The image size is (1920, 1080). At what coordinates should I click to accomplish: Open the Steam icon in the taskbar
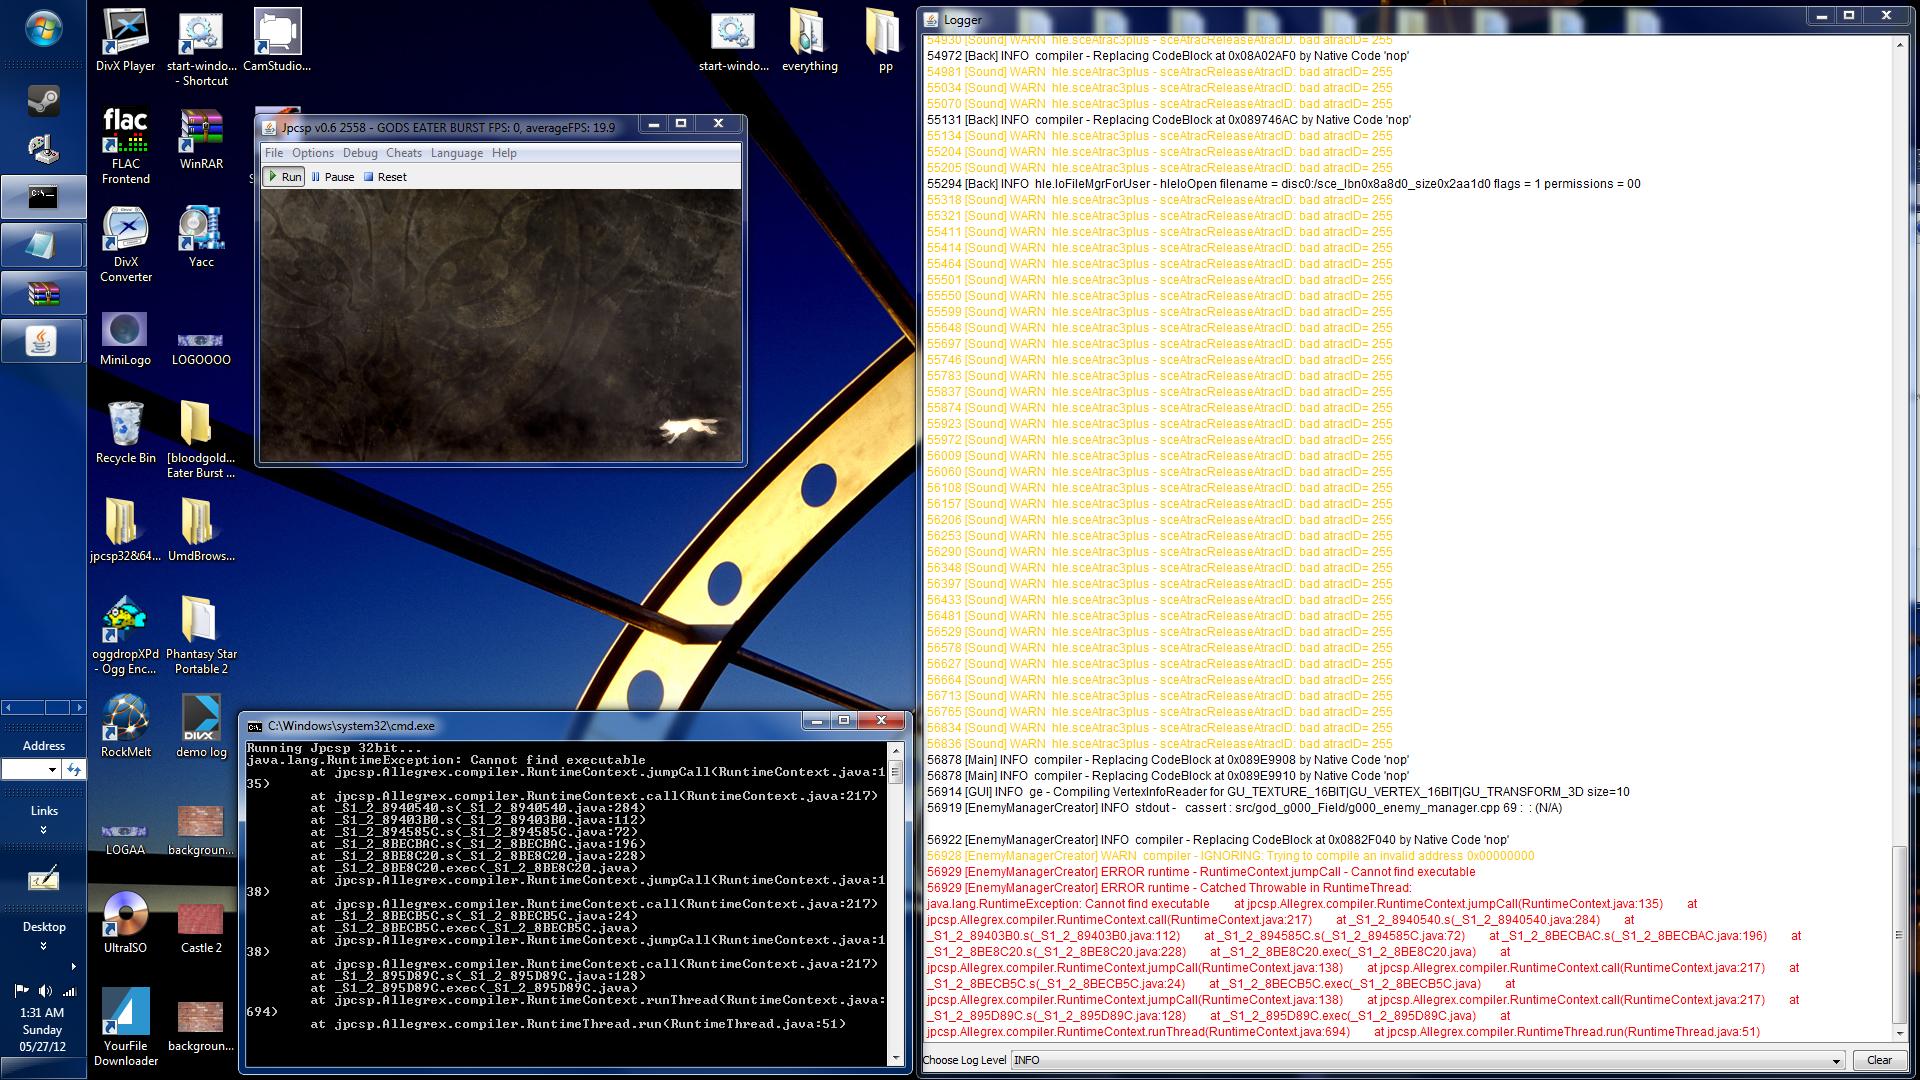coord(43,100)
